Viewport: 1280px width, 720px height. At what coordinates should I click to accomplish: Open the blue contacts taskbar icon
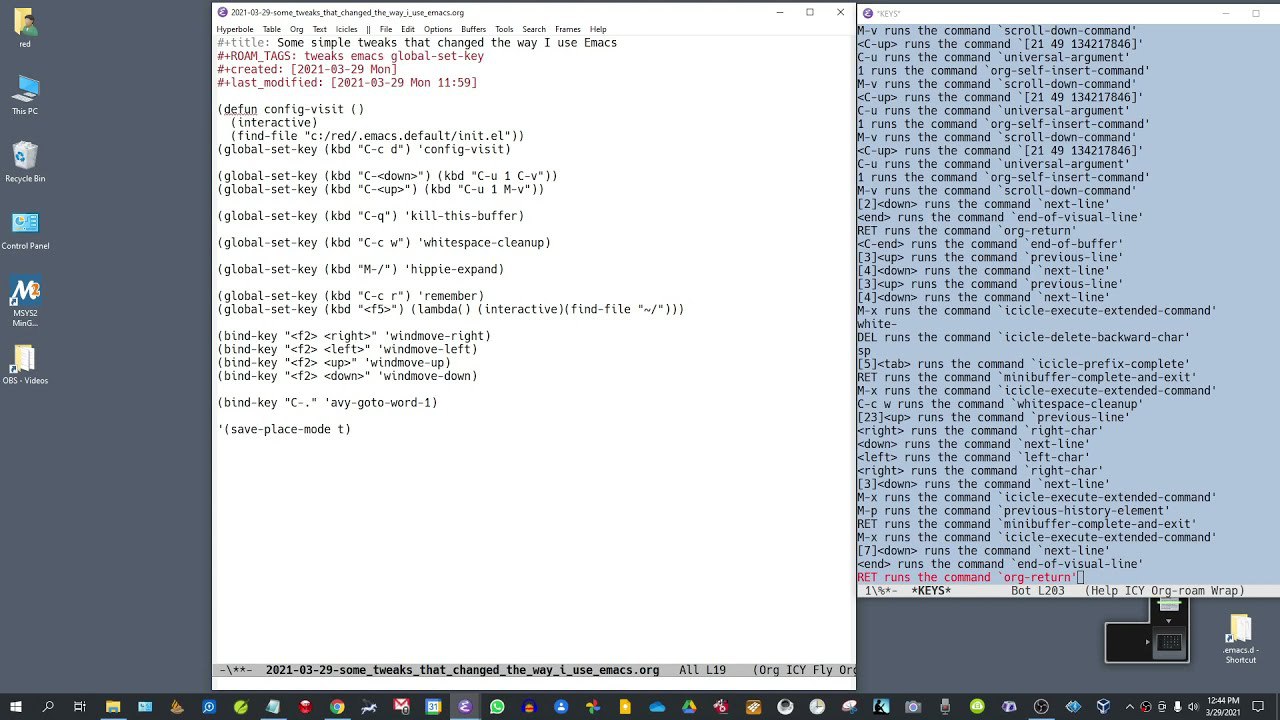tap(561, 707)
